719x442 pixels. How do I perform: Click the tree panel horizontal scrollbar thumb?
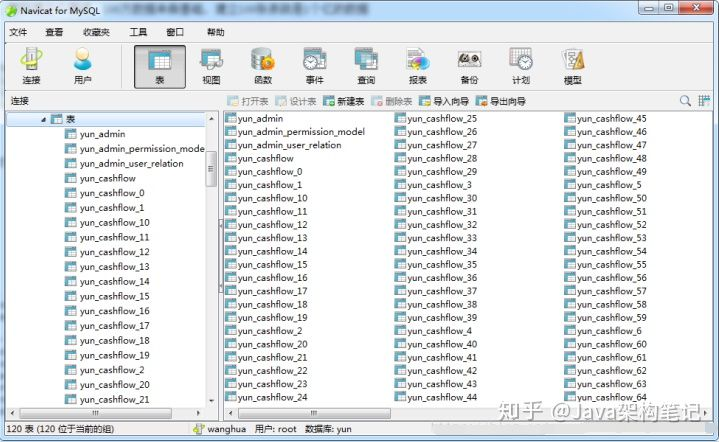click(95, 413)
